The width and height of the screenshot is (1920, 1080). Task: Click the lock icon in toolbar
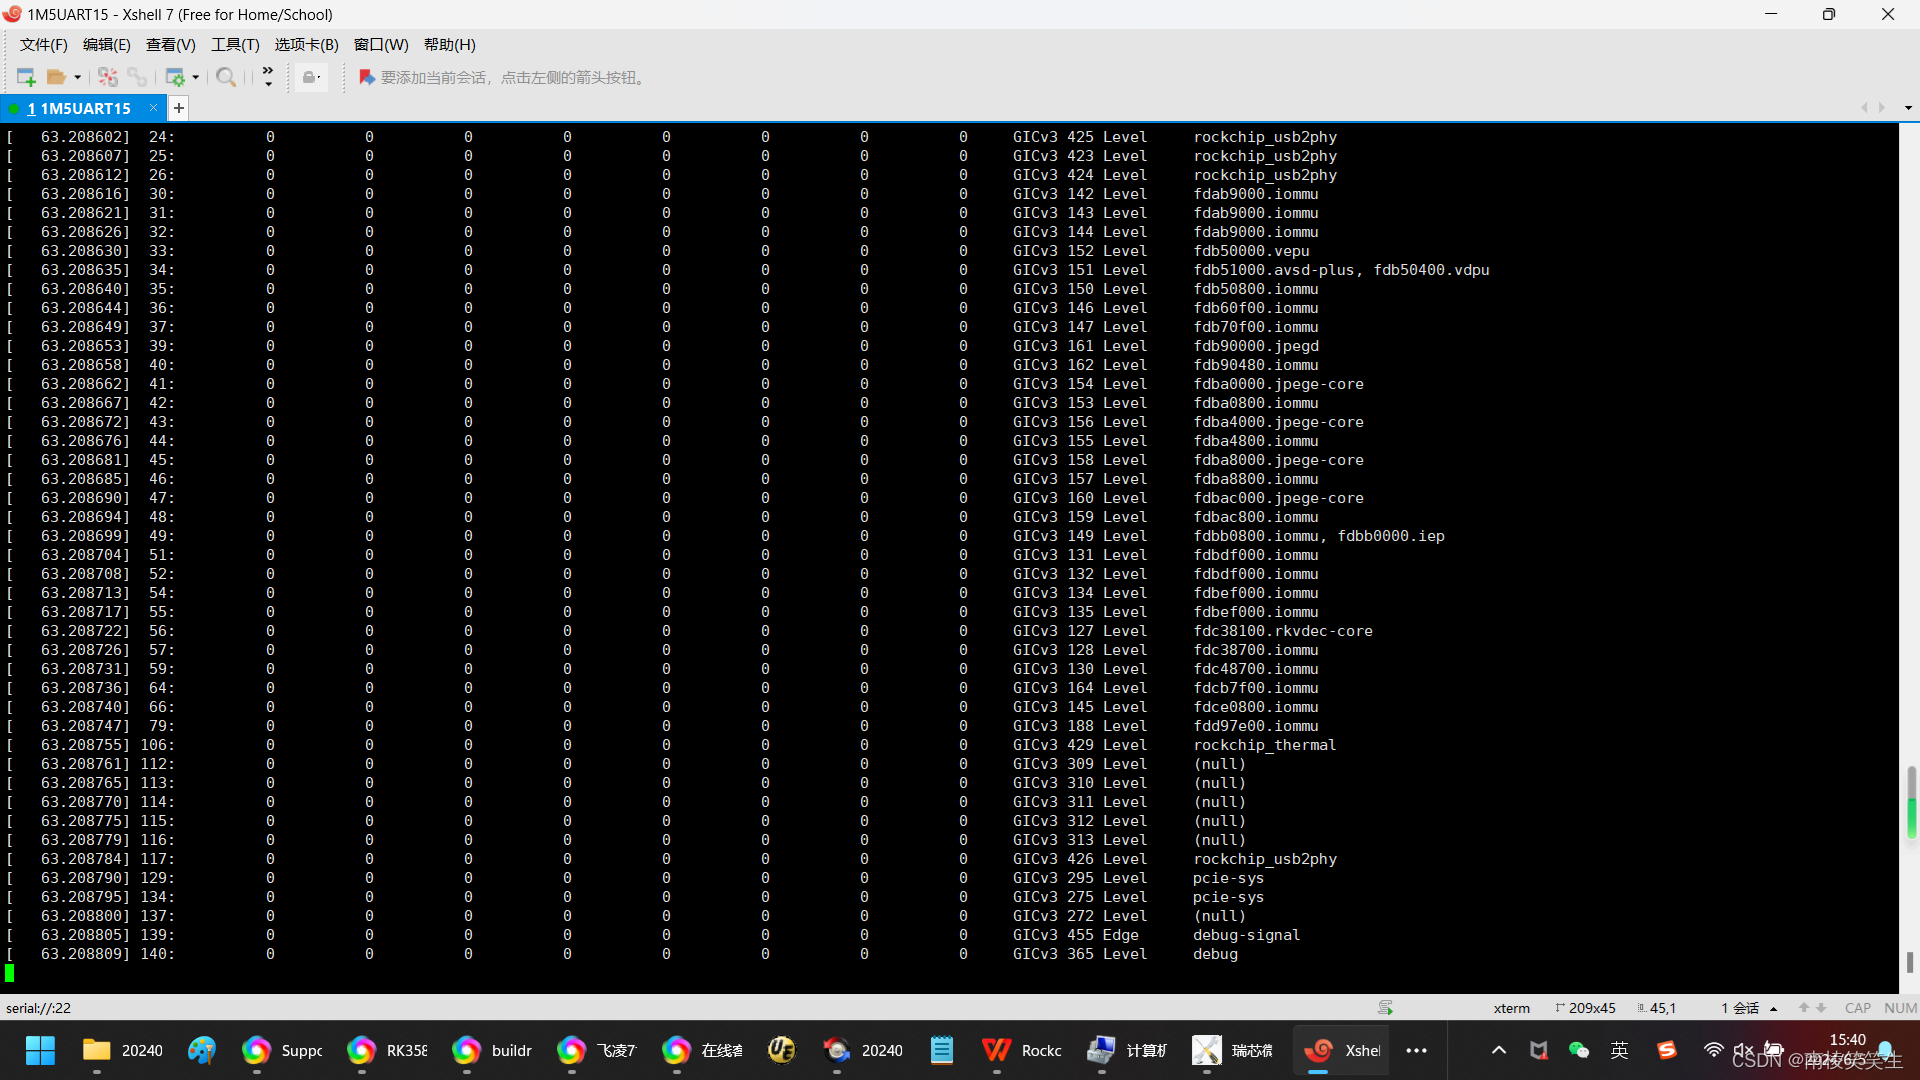[x=310, y=77]
